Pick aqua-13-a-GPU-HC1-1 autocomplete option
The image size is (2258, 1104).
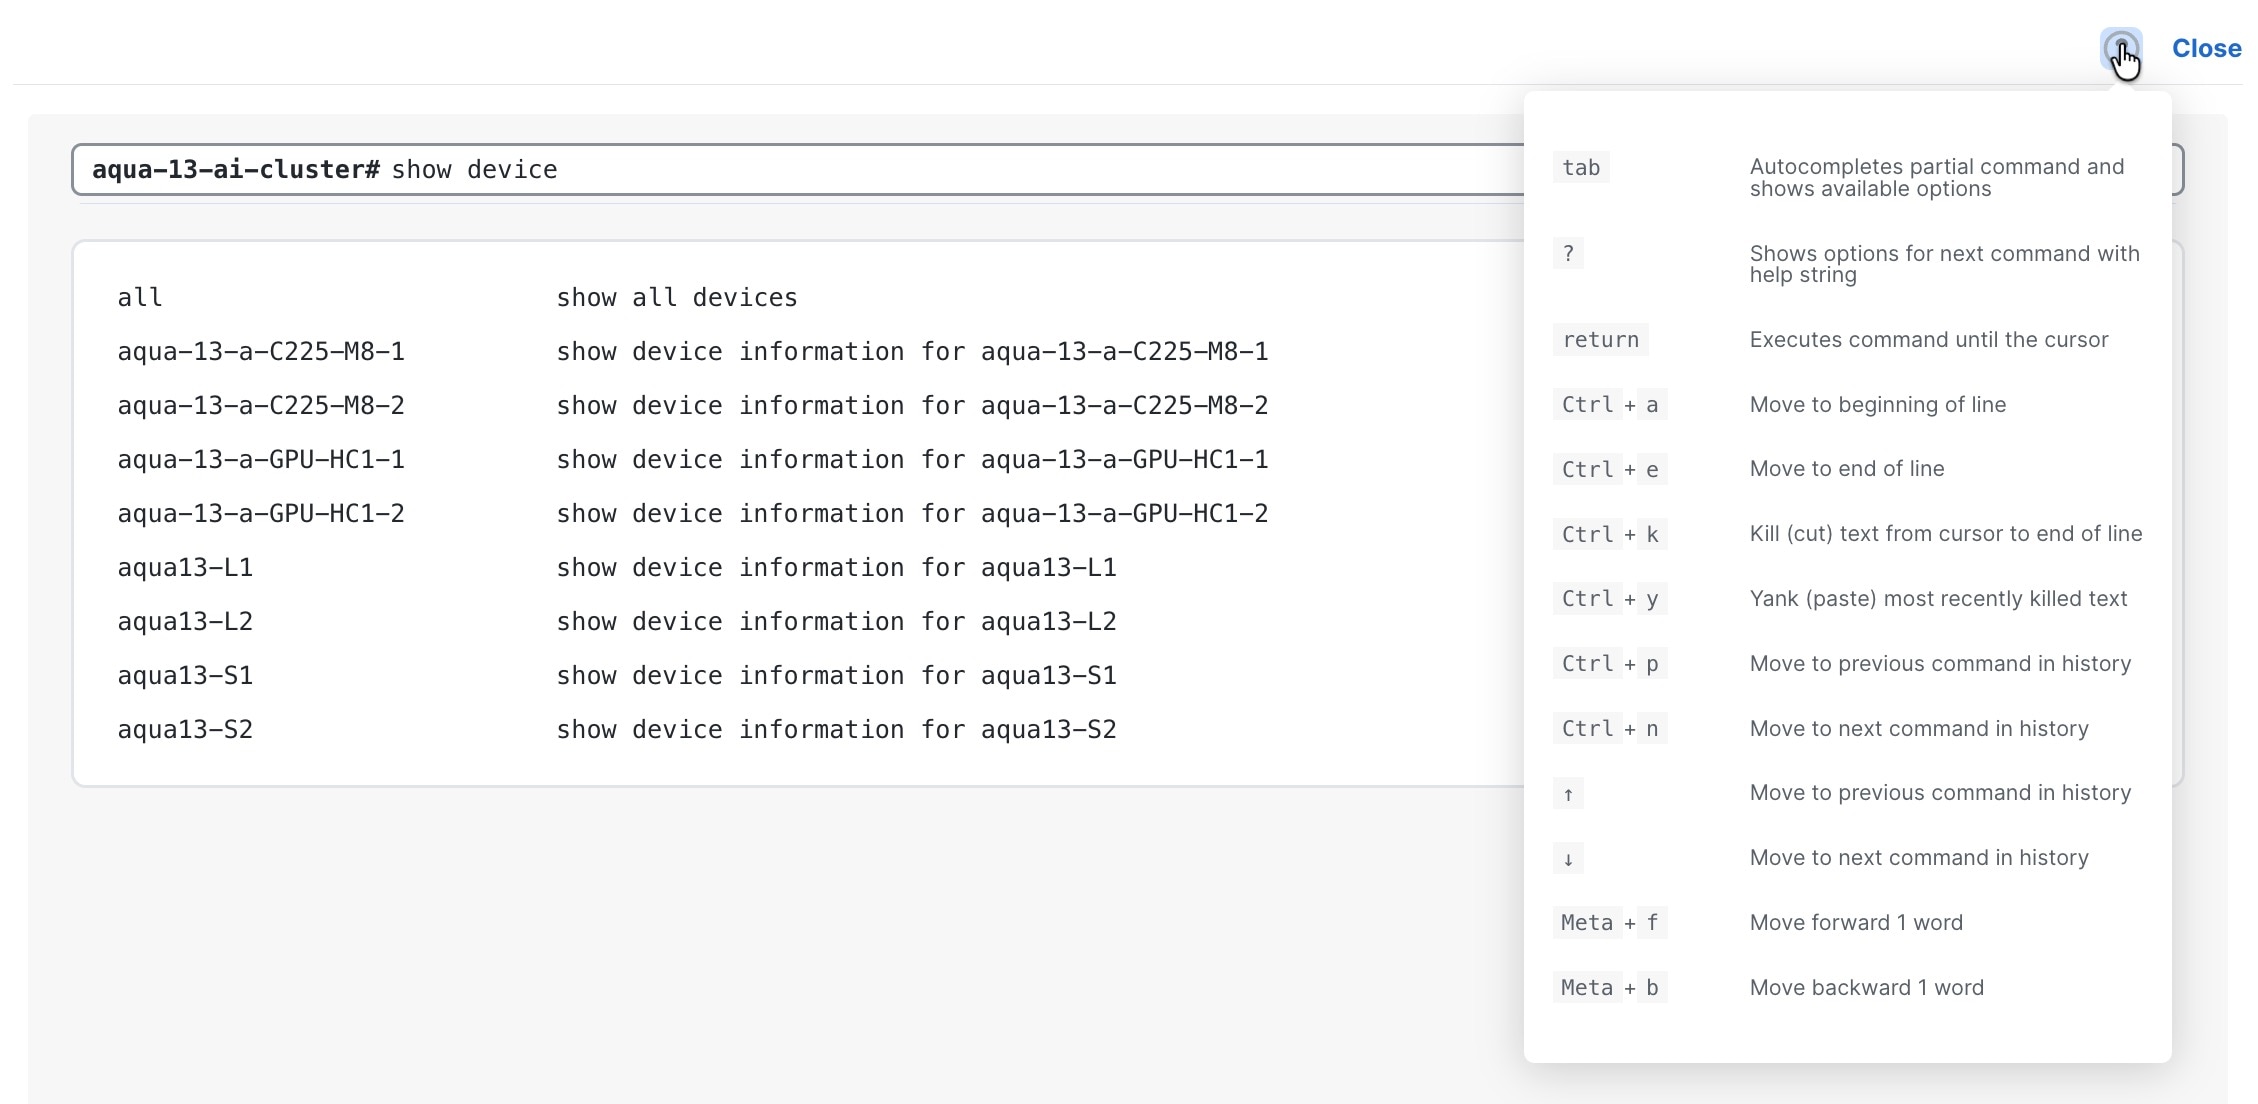pos(261,460)
